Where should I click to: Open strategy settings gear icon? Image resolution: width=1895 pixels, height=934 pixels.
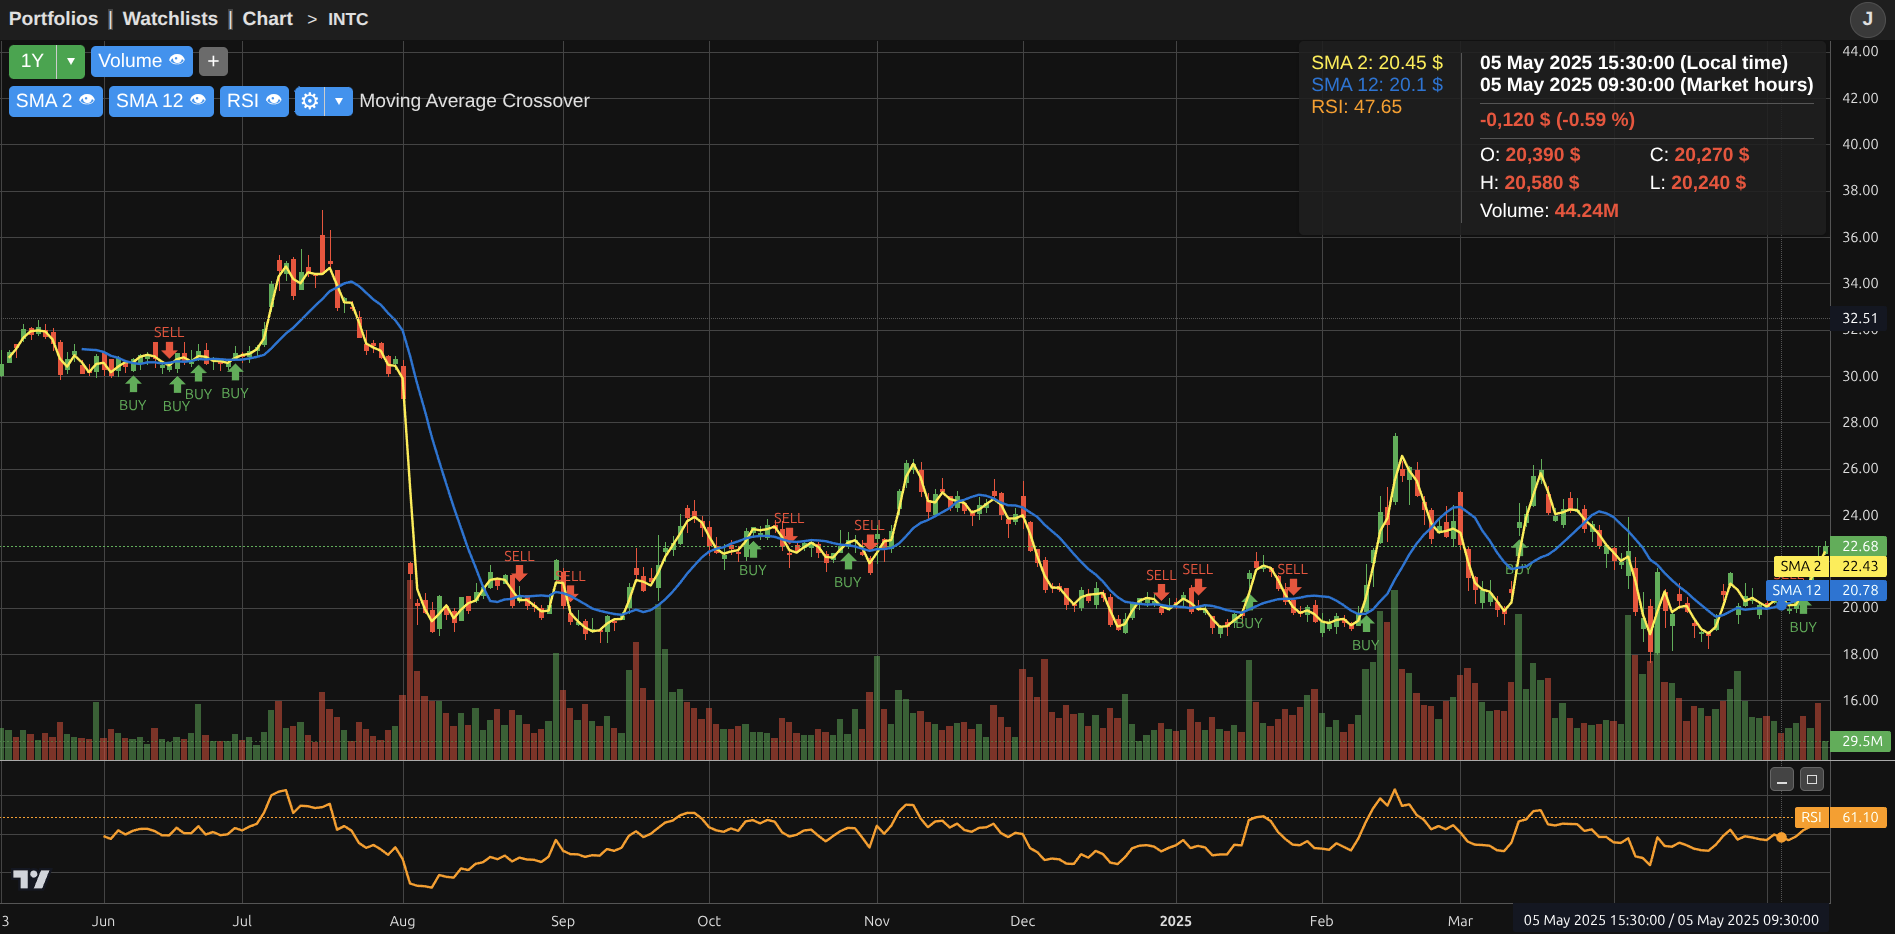click(310, 101)
